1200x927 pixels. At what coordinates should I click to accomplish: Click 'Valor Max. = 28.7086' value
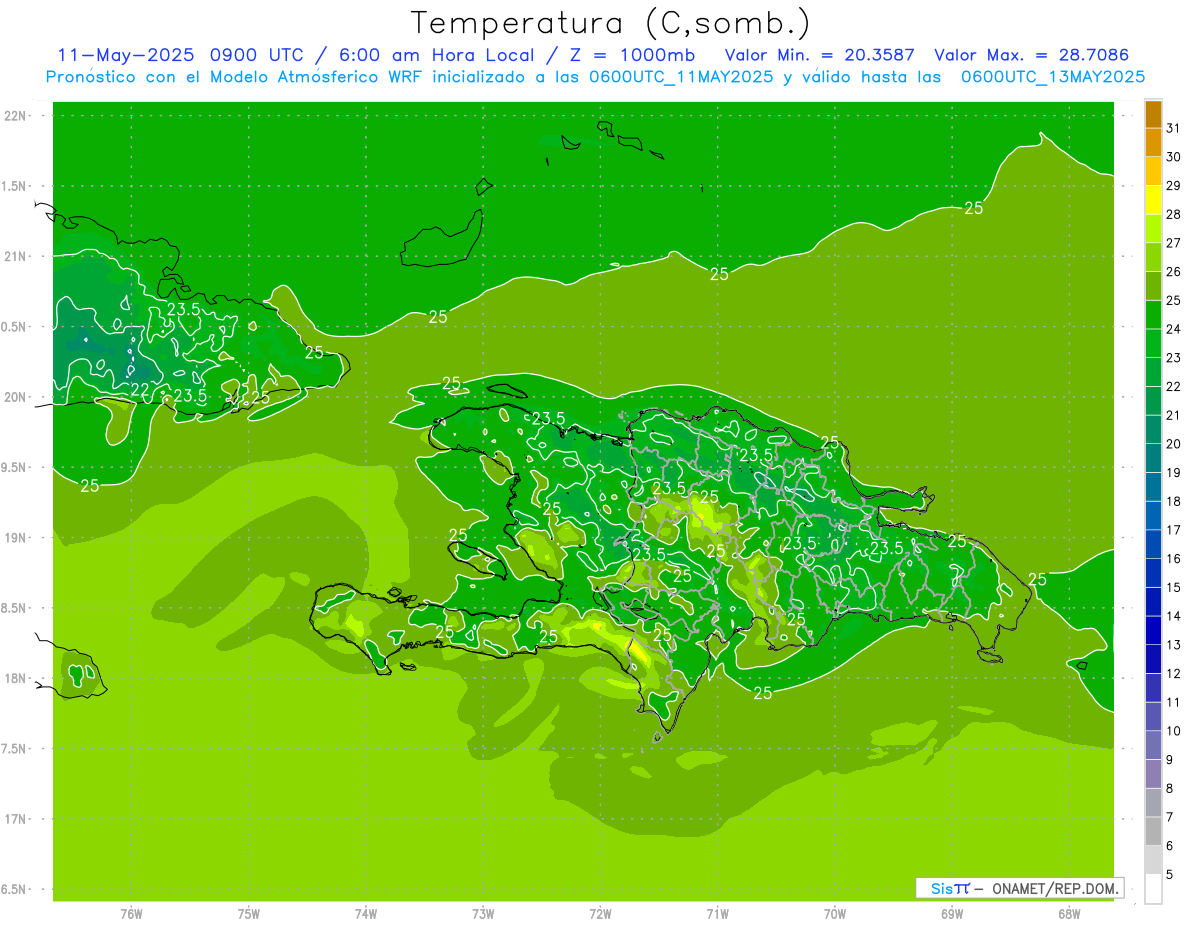pyautogui.click(x=1031, y=55)
